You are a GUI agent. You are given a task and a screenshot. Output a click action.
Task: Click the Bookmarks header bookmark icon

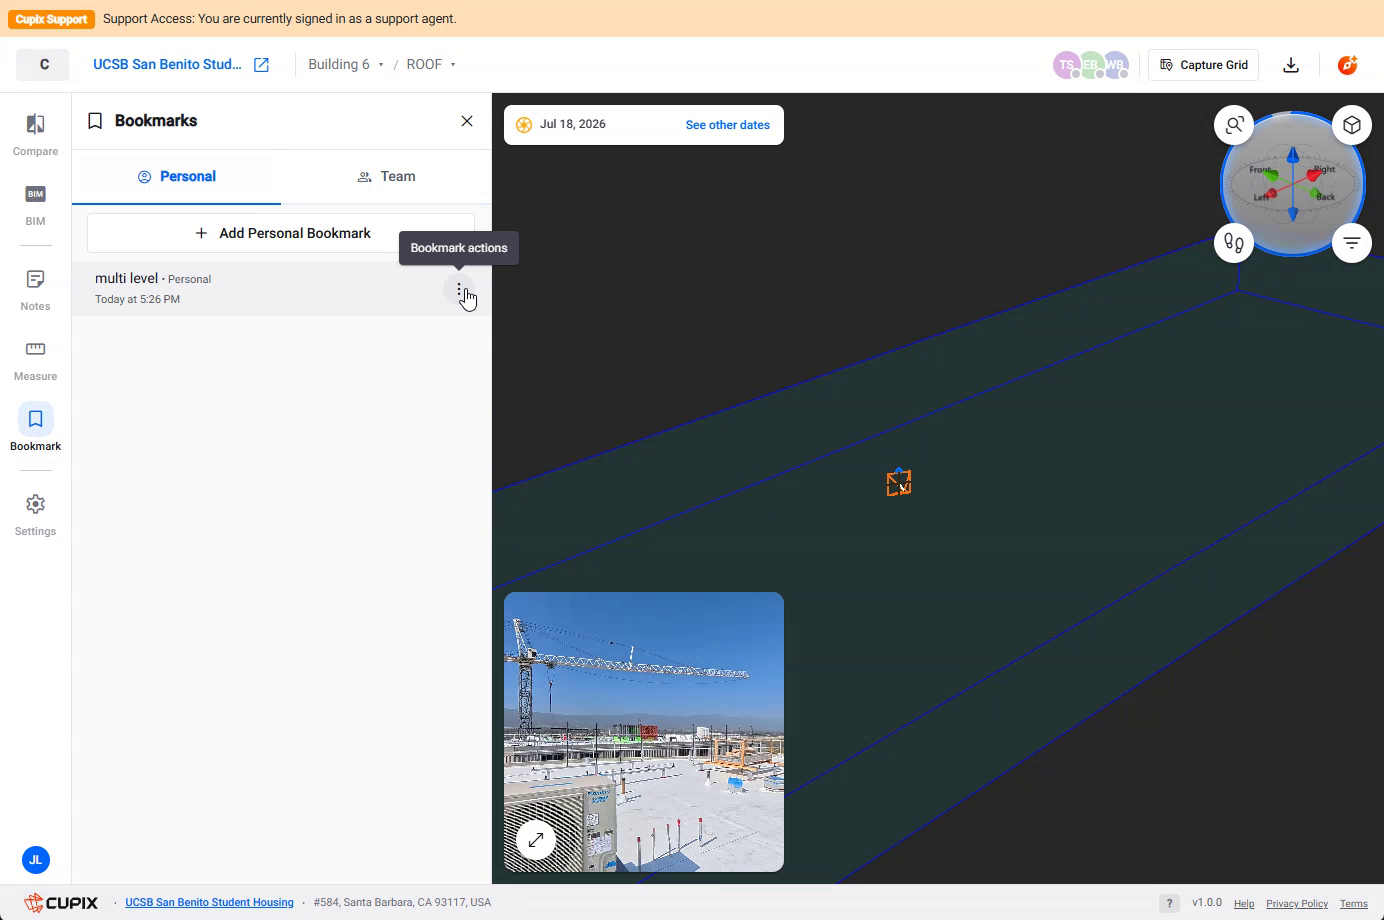click(95, 121)
